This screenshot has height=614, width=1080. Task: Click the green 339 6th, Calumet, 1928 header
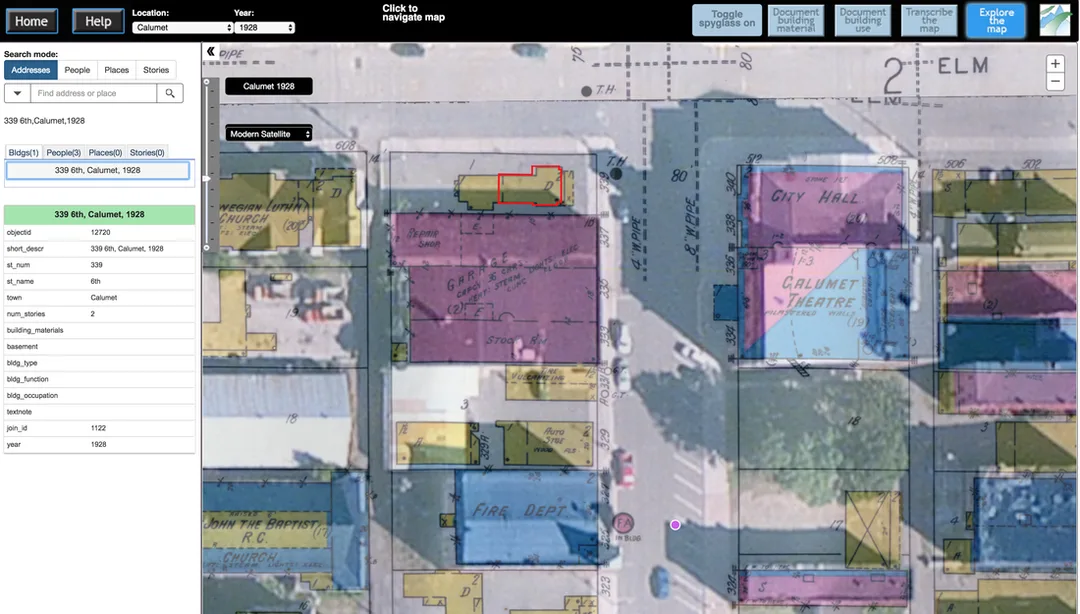pos(99,214)
